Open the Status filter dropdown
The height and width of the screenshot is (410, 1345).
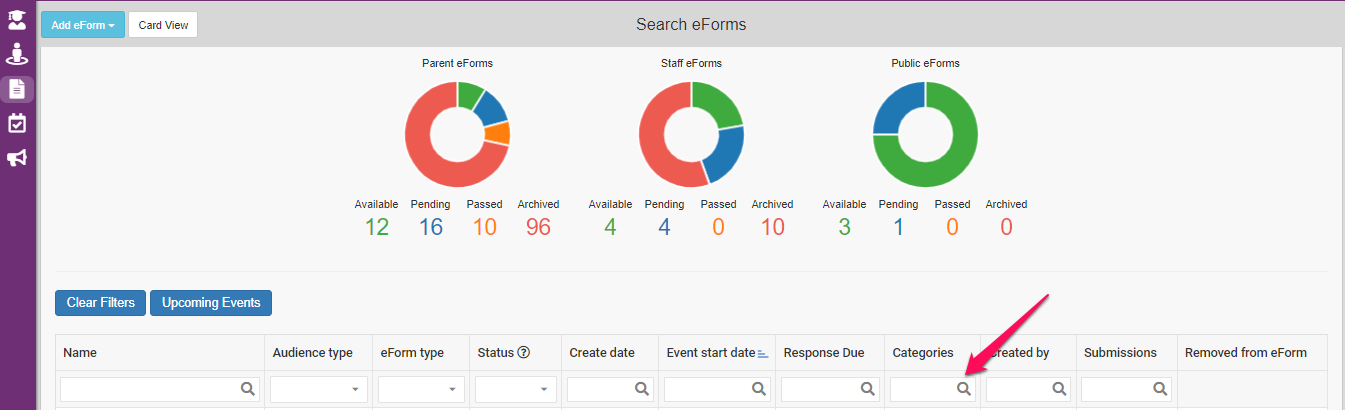(515, 389)
